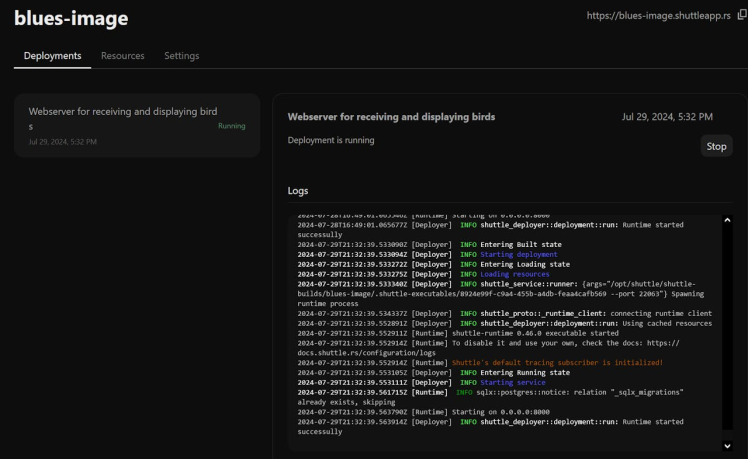Viewport: 748px width, 459px height.
Task: Click the green Running status badge
Action: click(231, 126)
